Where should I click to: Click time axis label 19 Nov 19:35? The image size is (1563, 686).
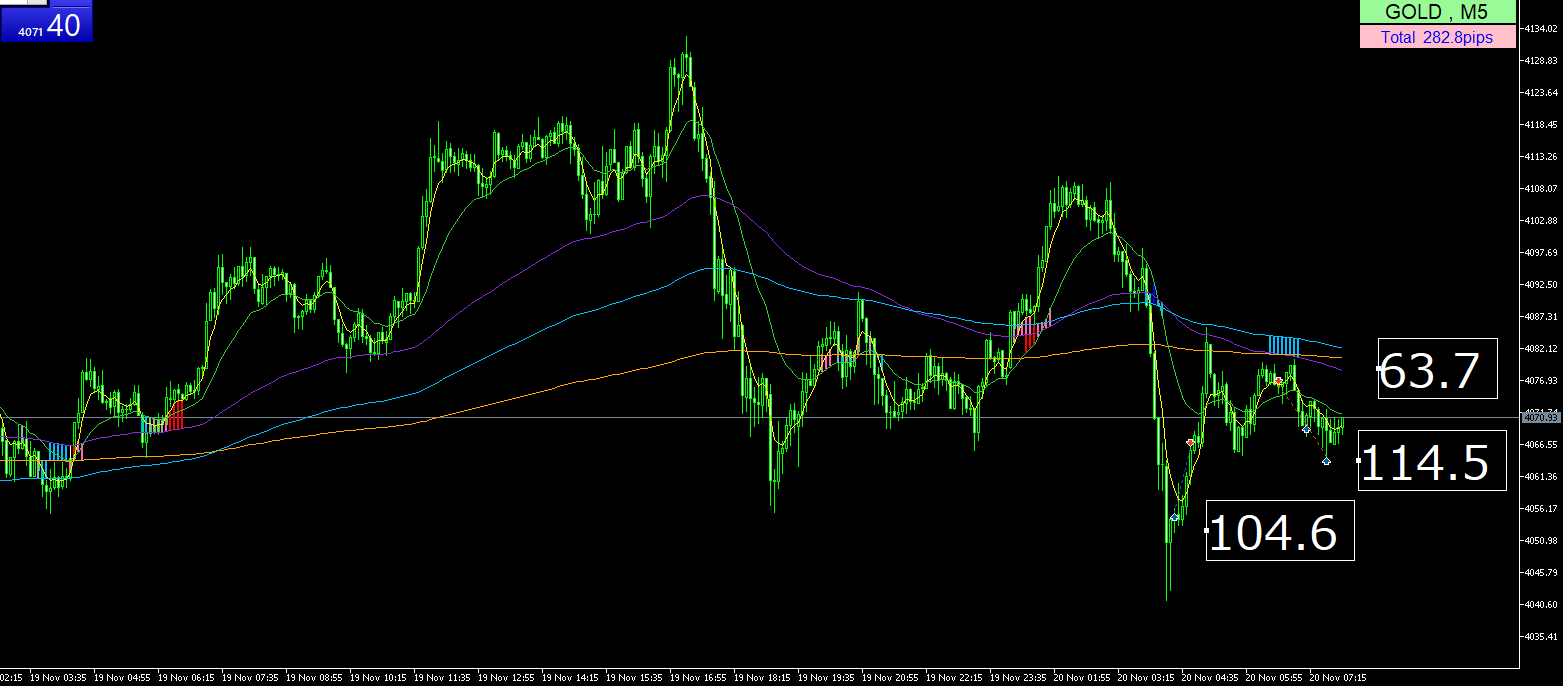coord(826,677)
